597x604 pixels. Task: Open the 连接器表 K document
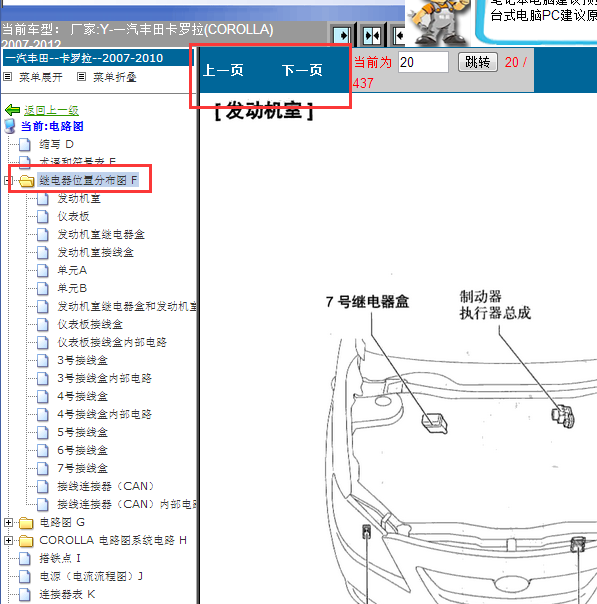pyautogui.click(x=67, y=594)
